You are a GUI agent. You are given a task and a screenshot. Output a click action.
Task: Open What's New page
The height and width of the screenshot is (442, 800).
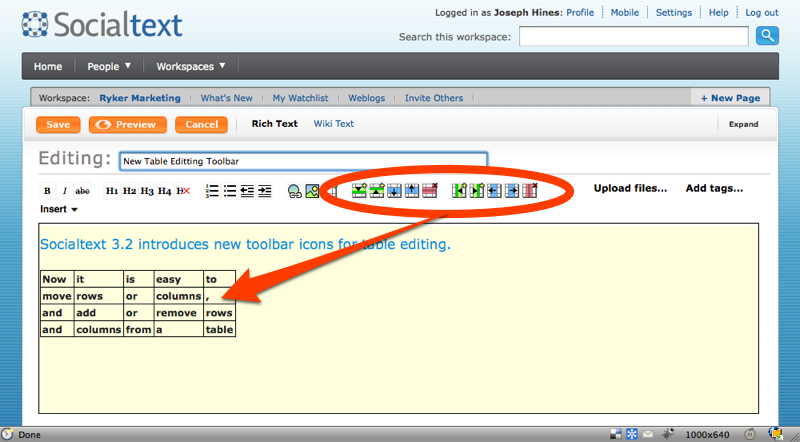227,98
